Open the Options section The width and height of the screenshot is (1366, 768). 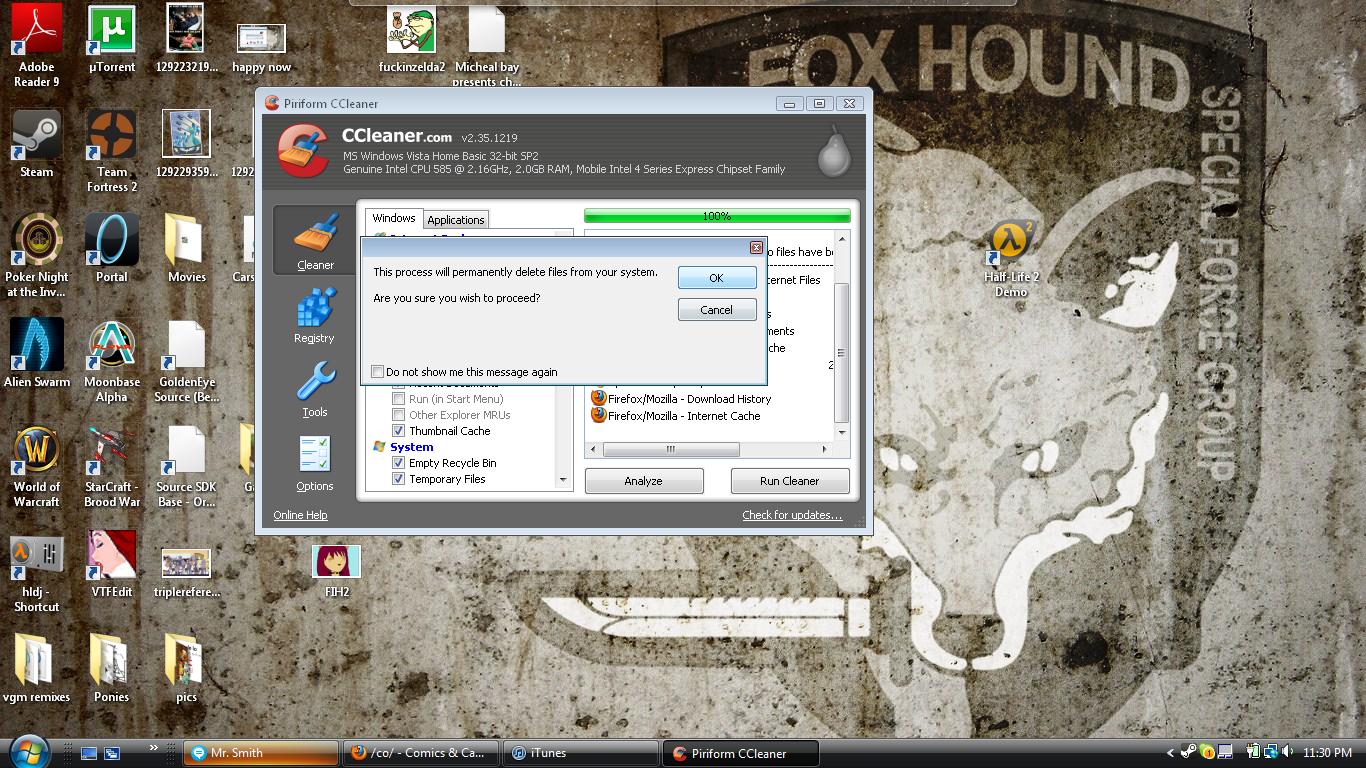point(314,458)
